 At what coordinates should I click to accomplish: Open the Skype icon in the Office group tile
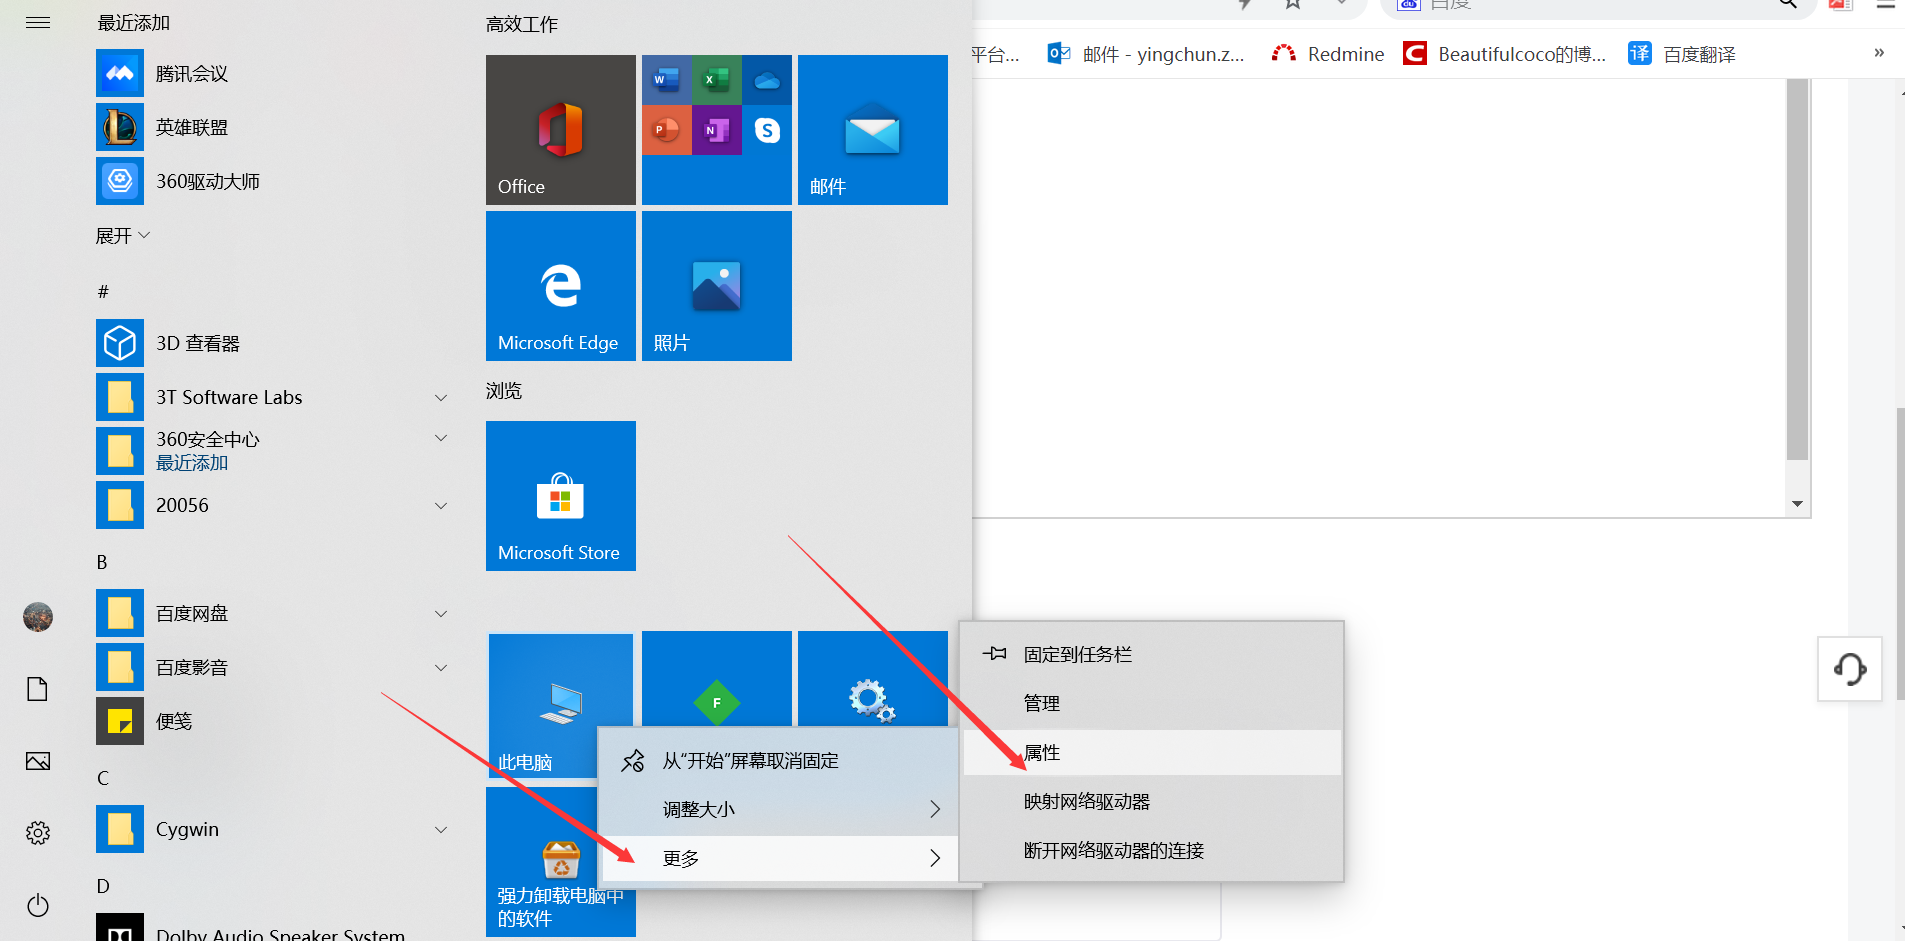tap(767, 130)
